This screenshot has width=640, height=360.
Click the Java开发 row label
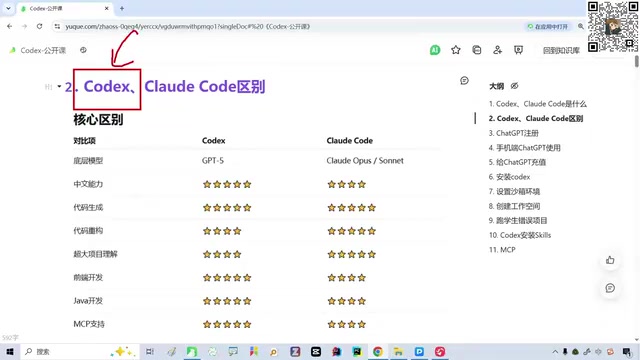(x=88, y=301)
